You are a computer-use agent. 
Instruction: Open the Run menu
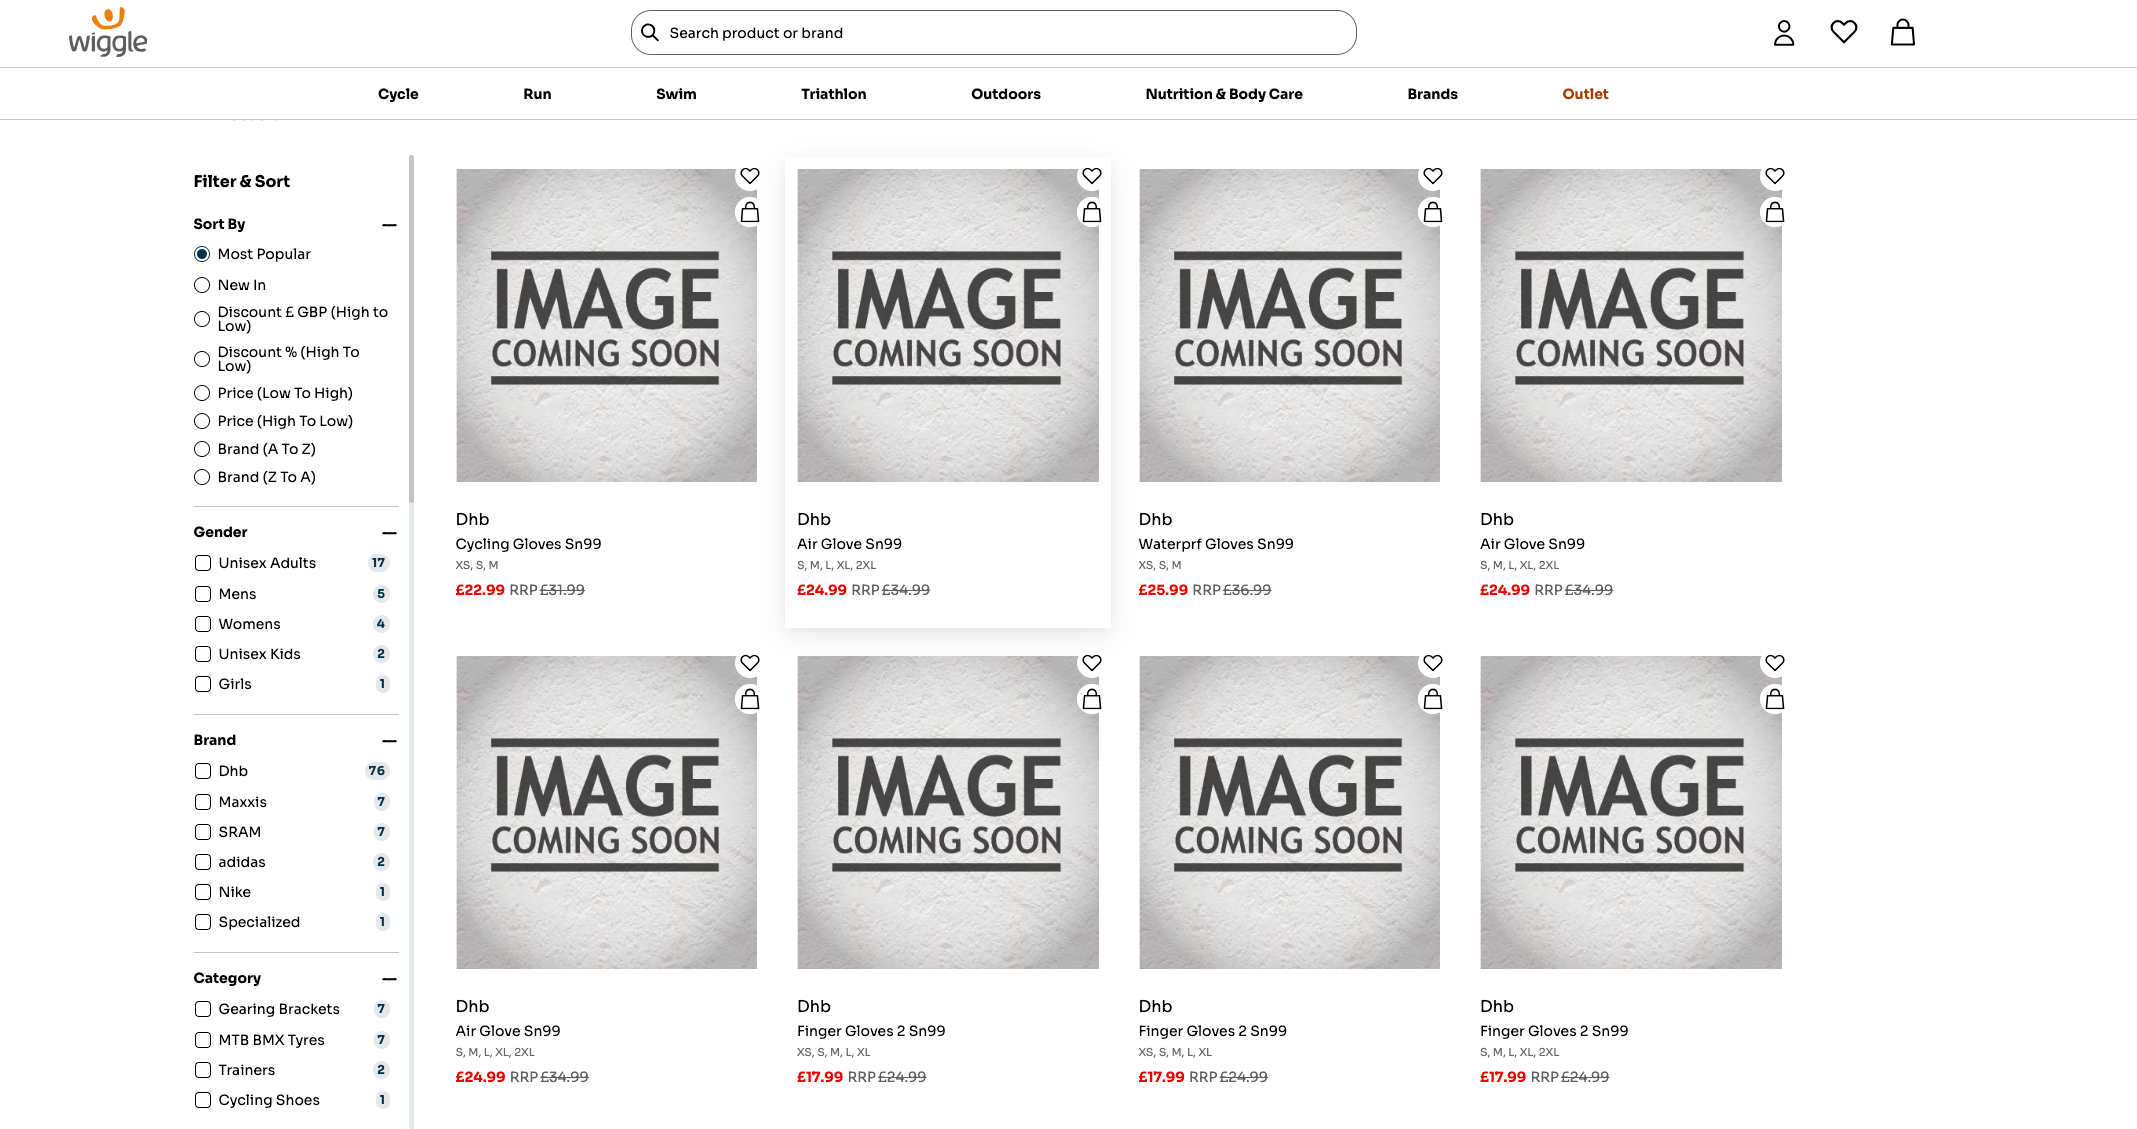[x=537, y=94]
